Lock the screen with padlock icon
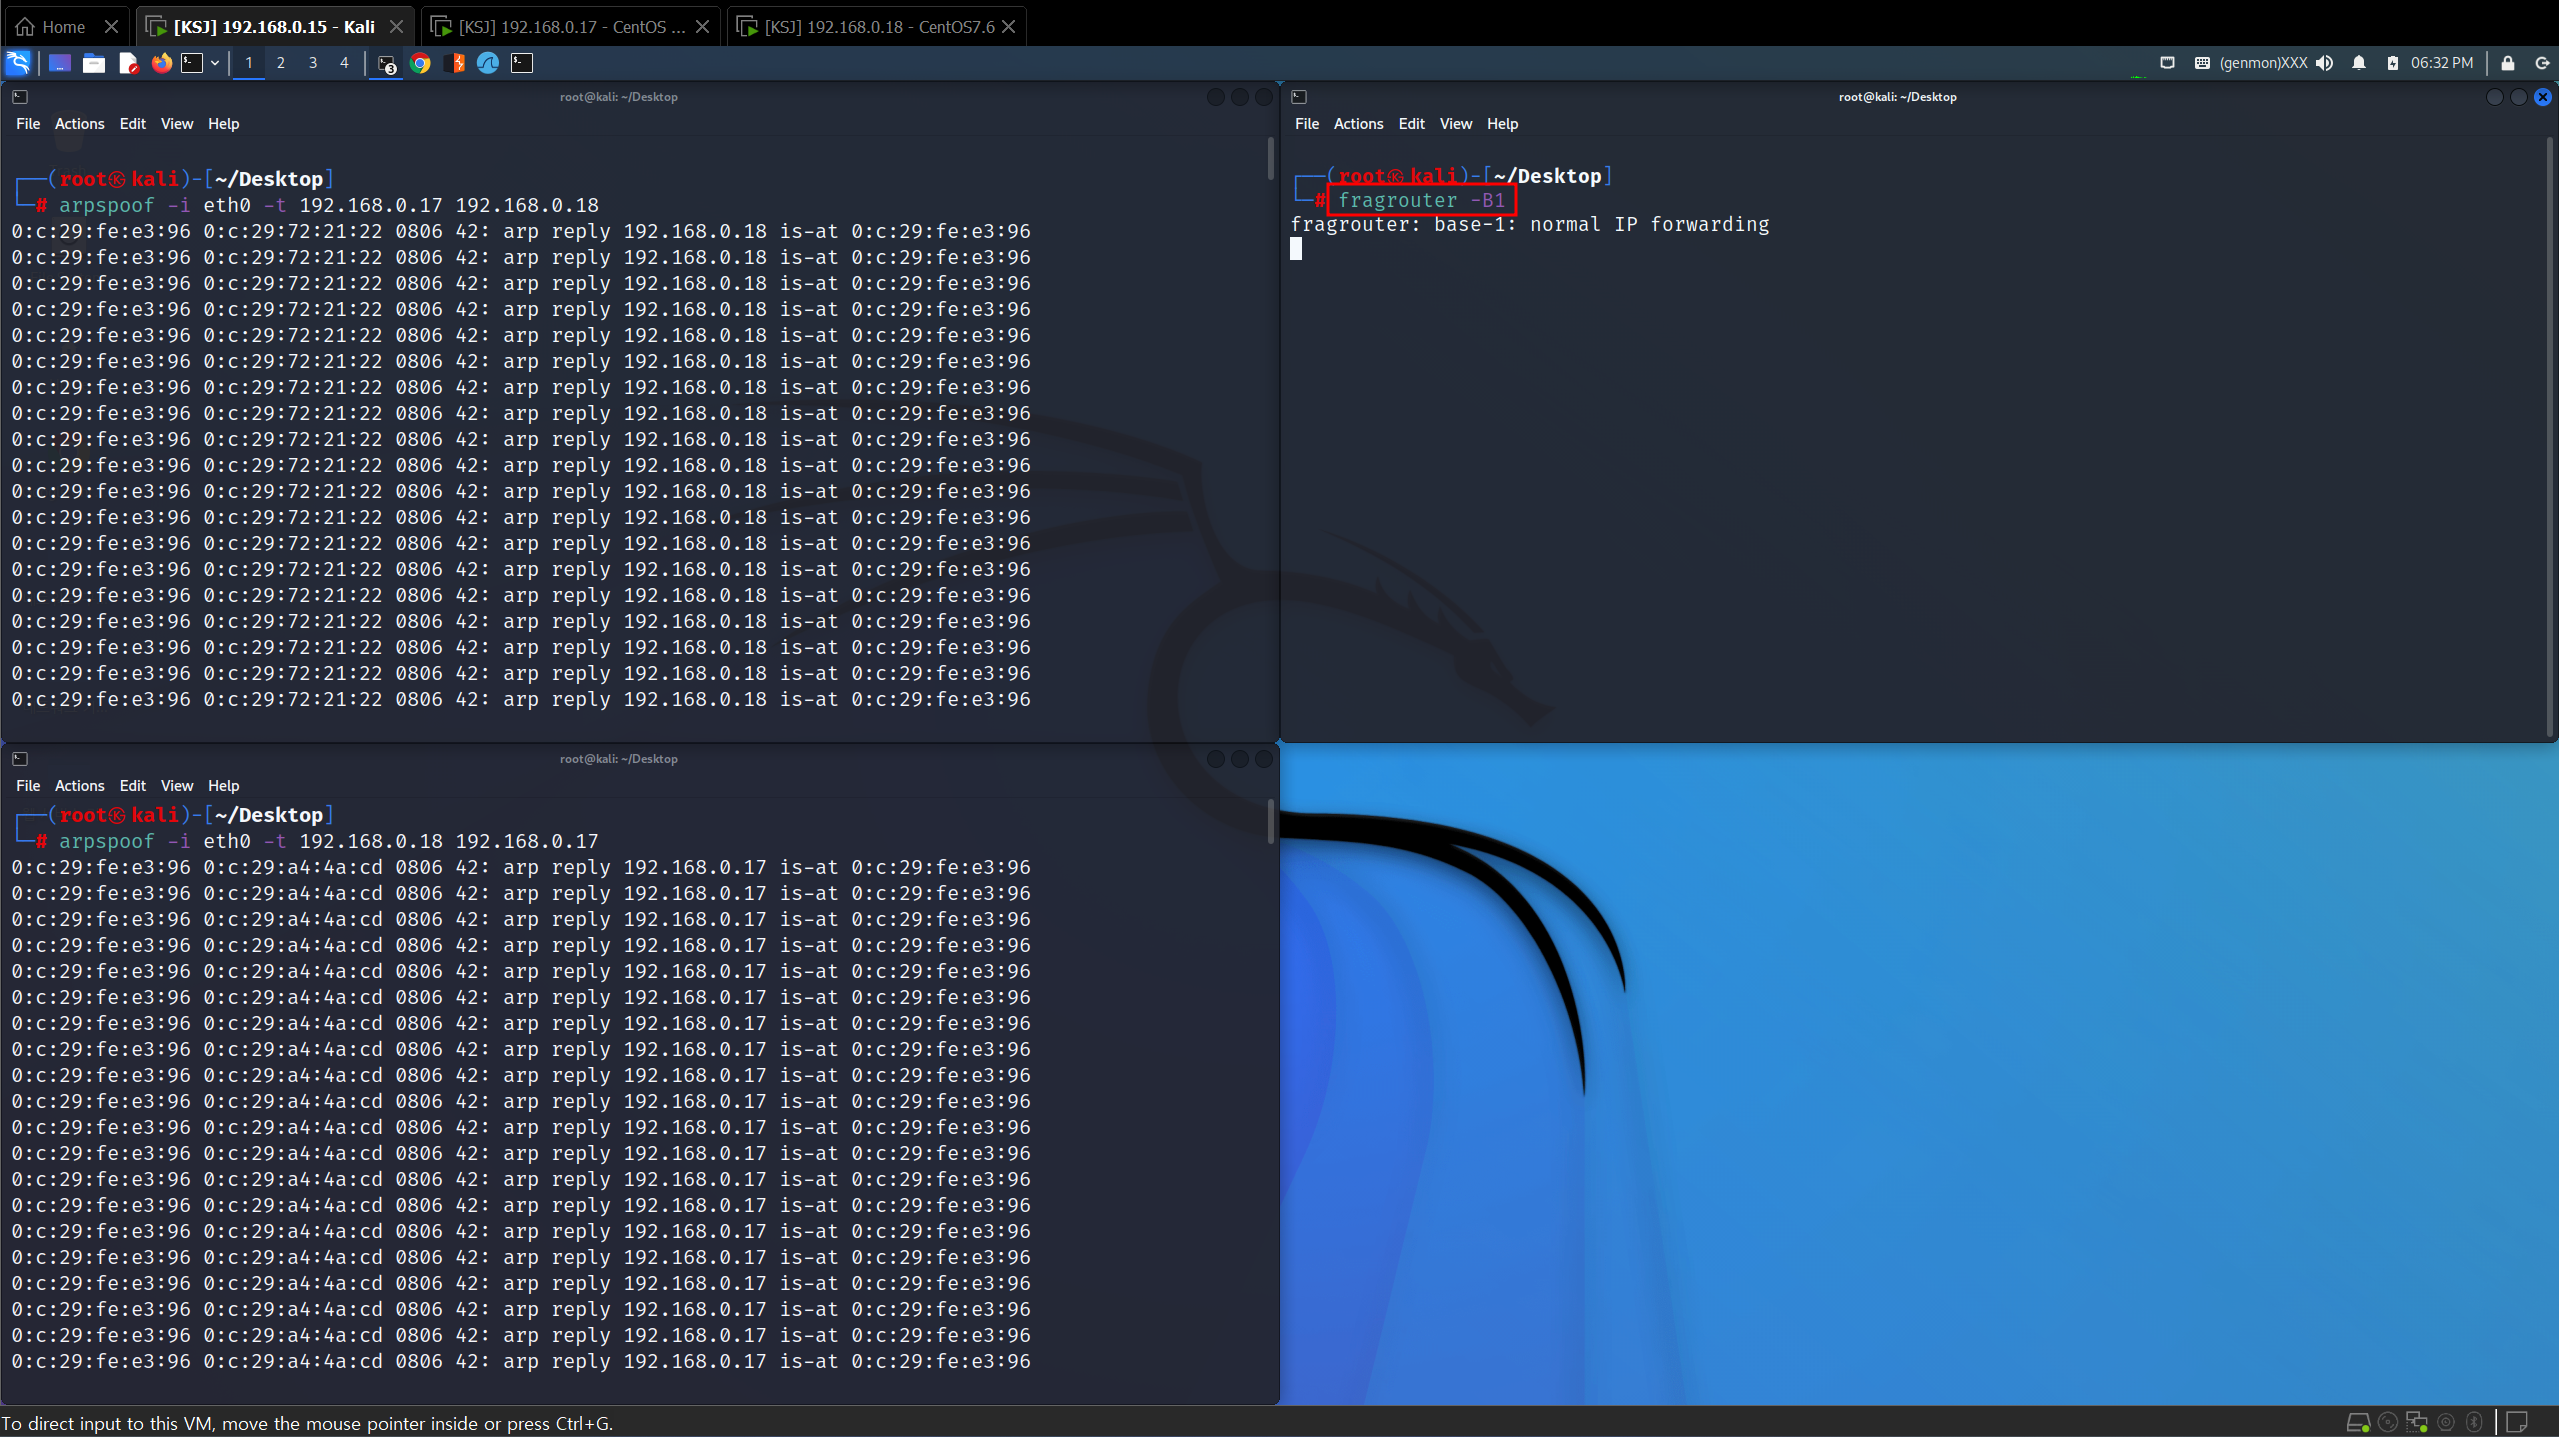 2508,63
